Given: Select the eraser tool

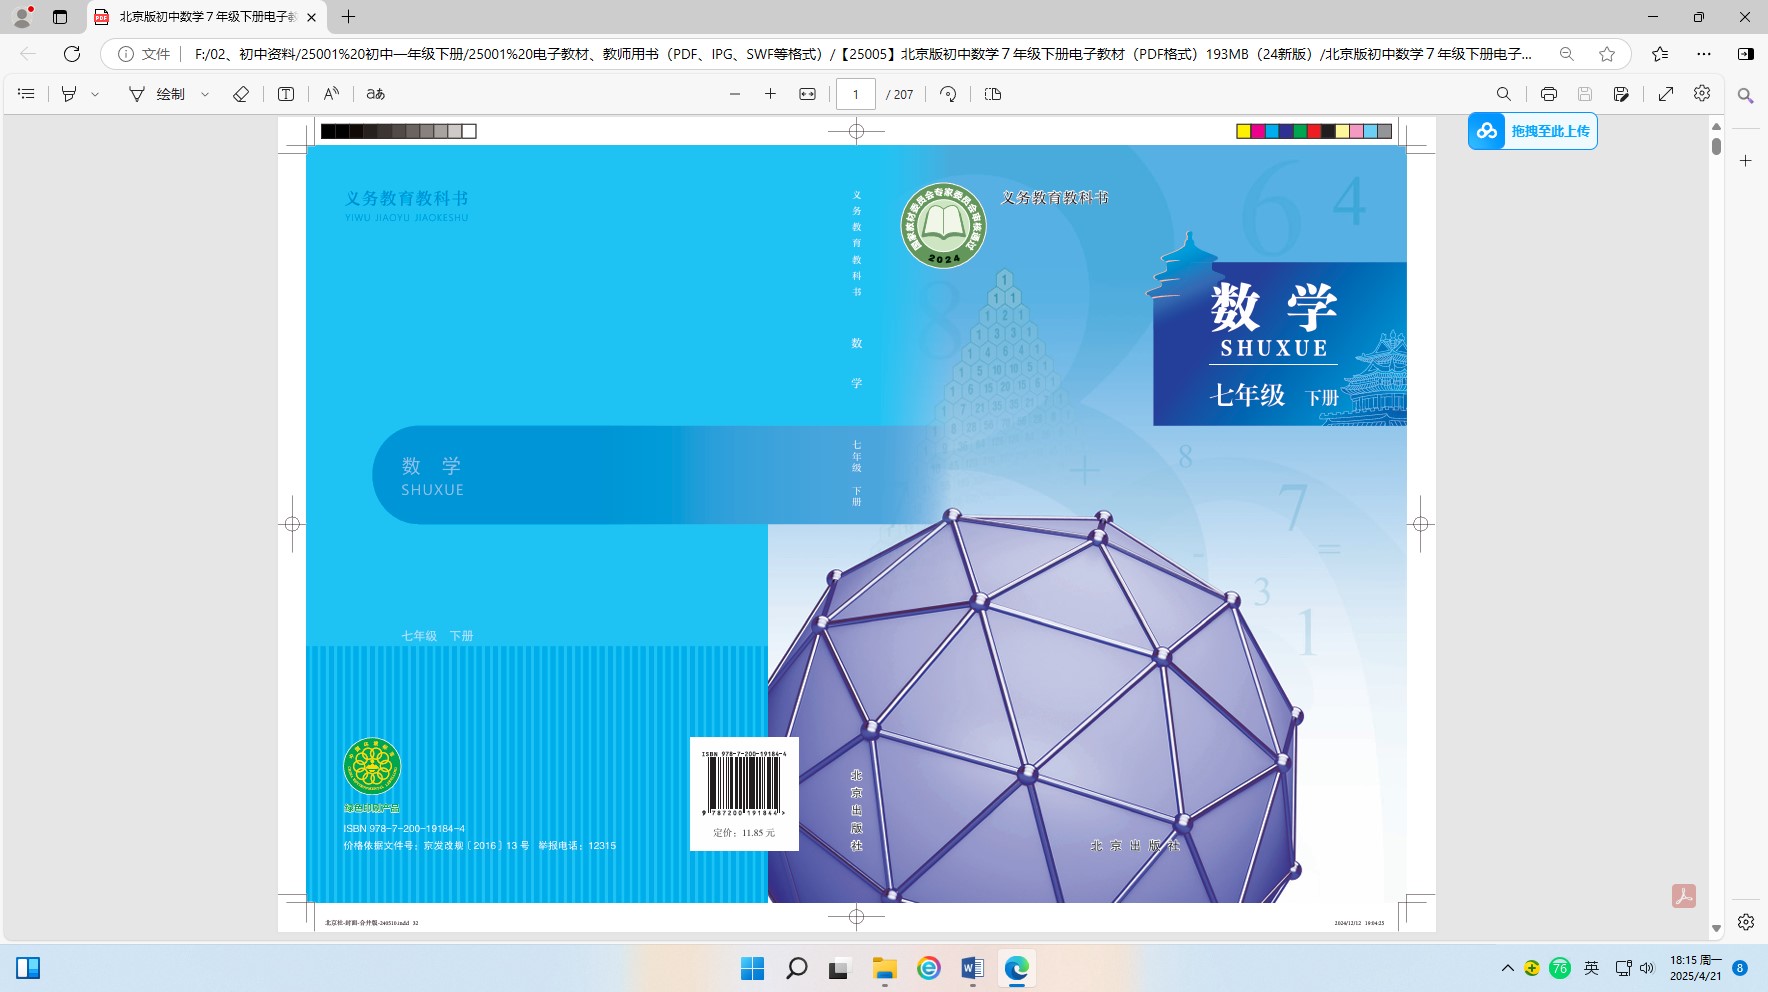Looking at the screenshot, I should (x=241, y=94).
